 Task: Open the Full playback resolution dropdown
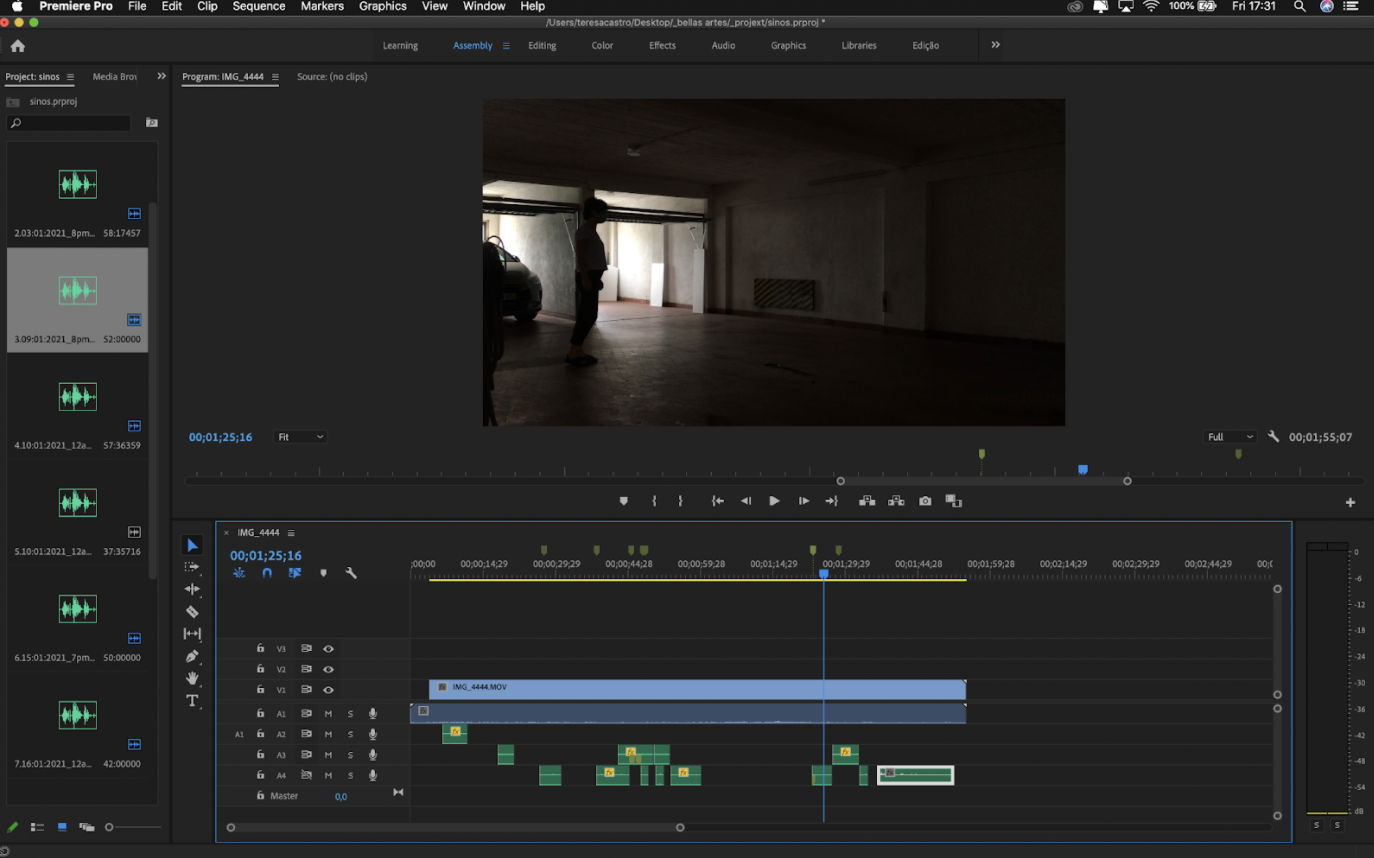1229,437
